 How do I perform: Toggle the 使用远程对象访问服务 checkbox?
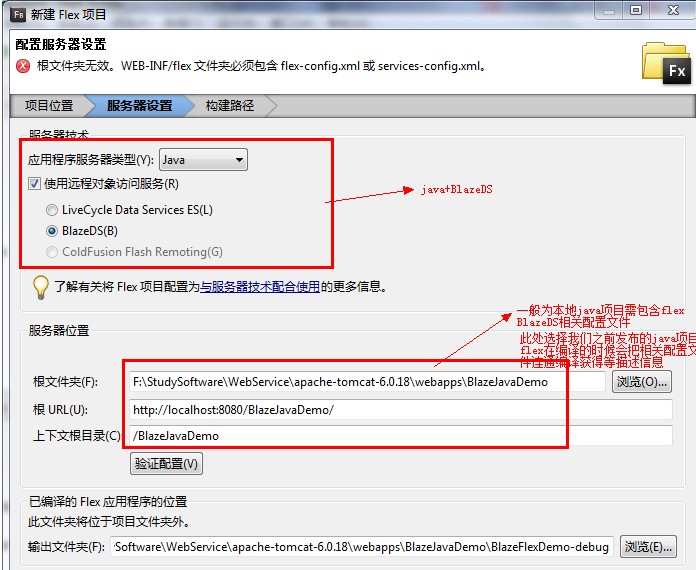tap(34, 184)
